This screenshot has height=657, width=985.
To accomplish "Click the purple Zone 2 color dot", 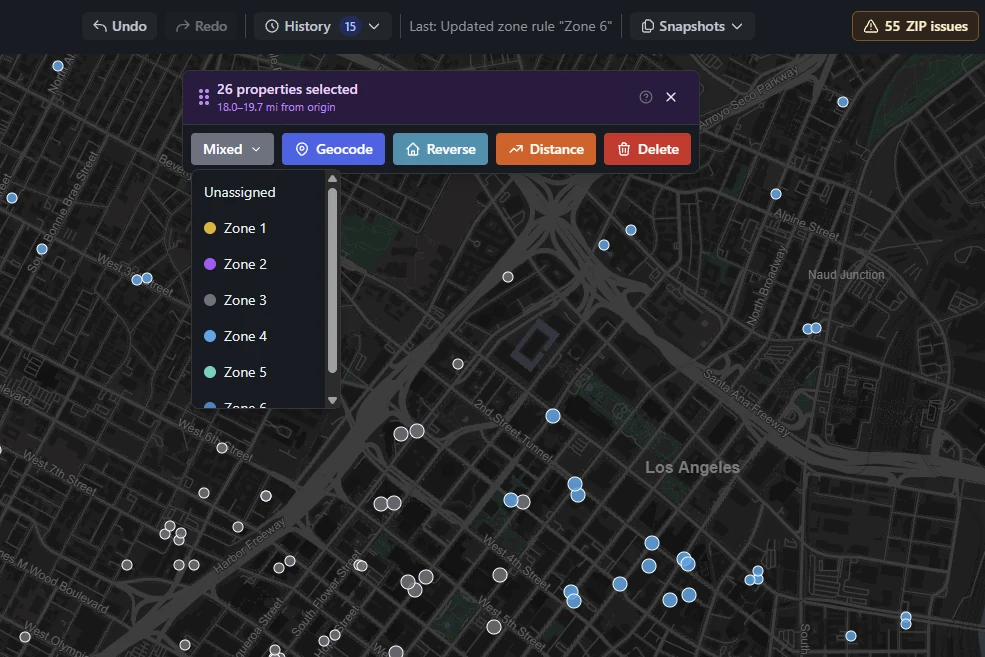I will point(210,264).
